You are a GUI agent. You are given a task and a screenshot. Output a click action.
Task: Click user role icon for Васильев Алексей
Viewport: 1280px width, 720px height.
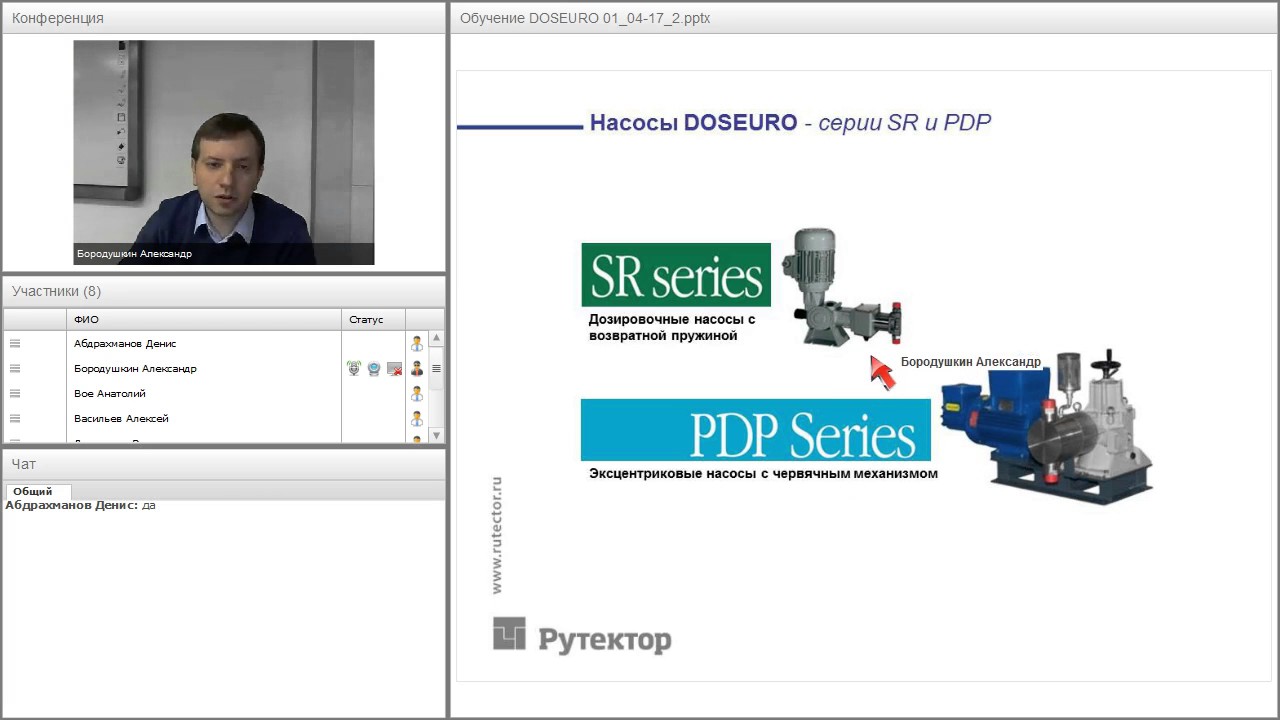tap(417, 418)
